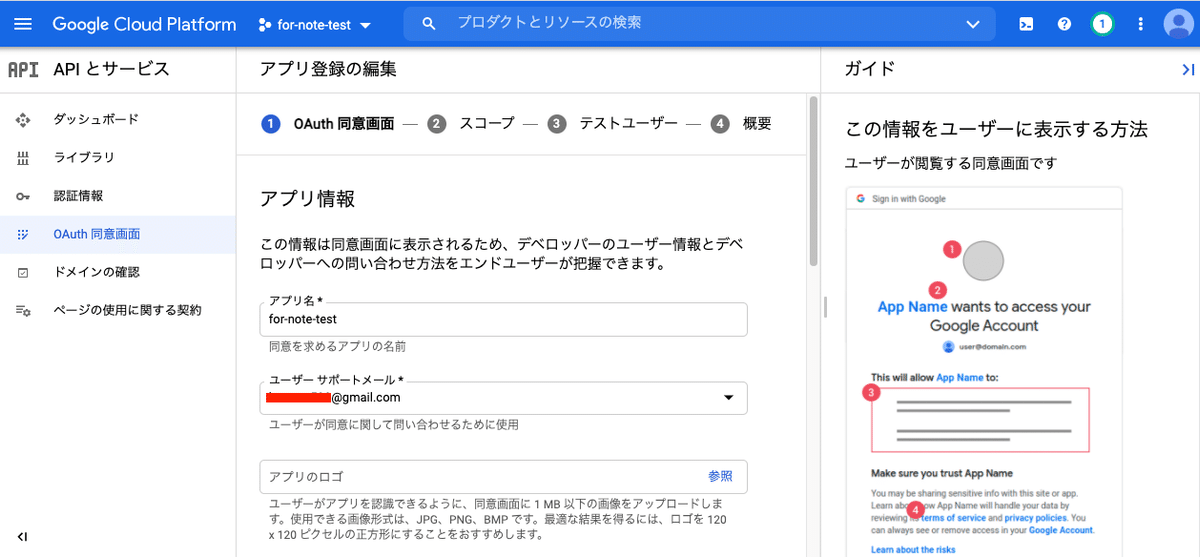Click privacy policies link in guide

[x=1036, y=518]
